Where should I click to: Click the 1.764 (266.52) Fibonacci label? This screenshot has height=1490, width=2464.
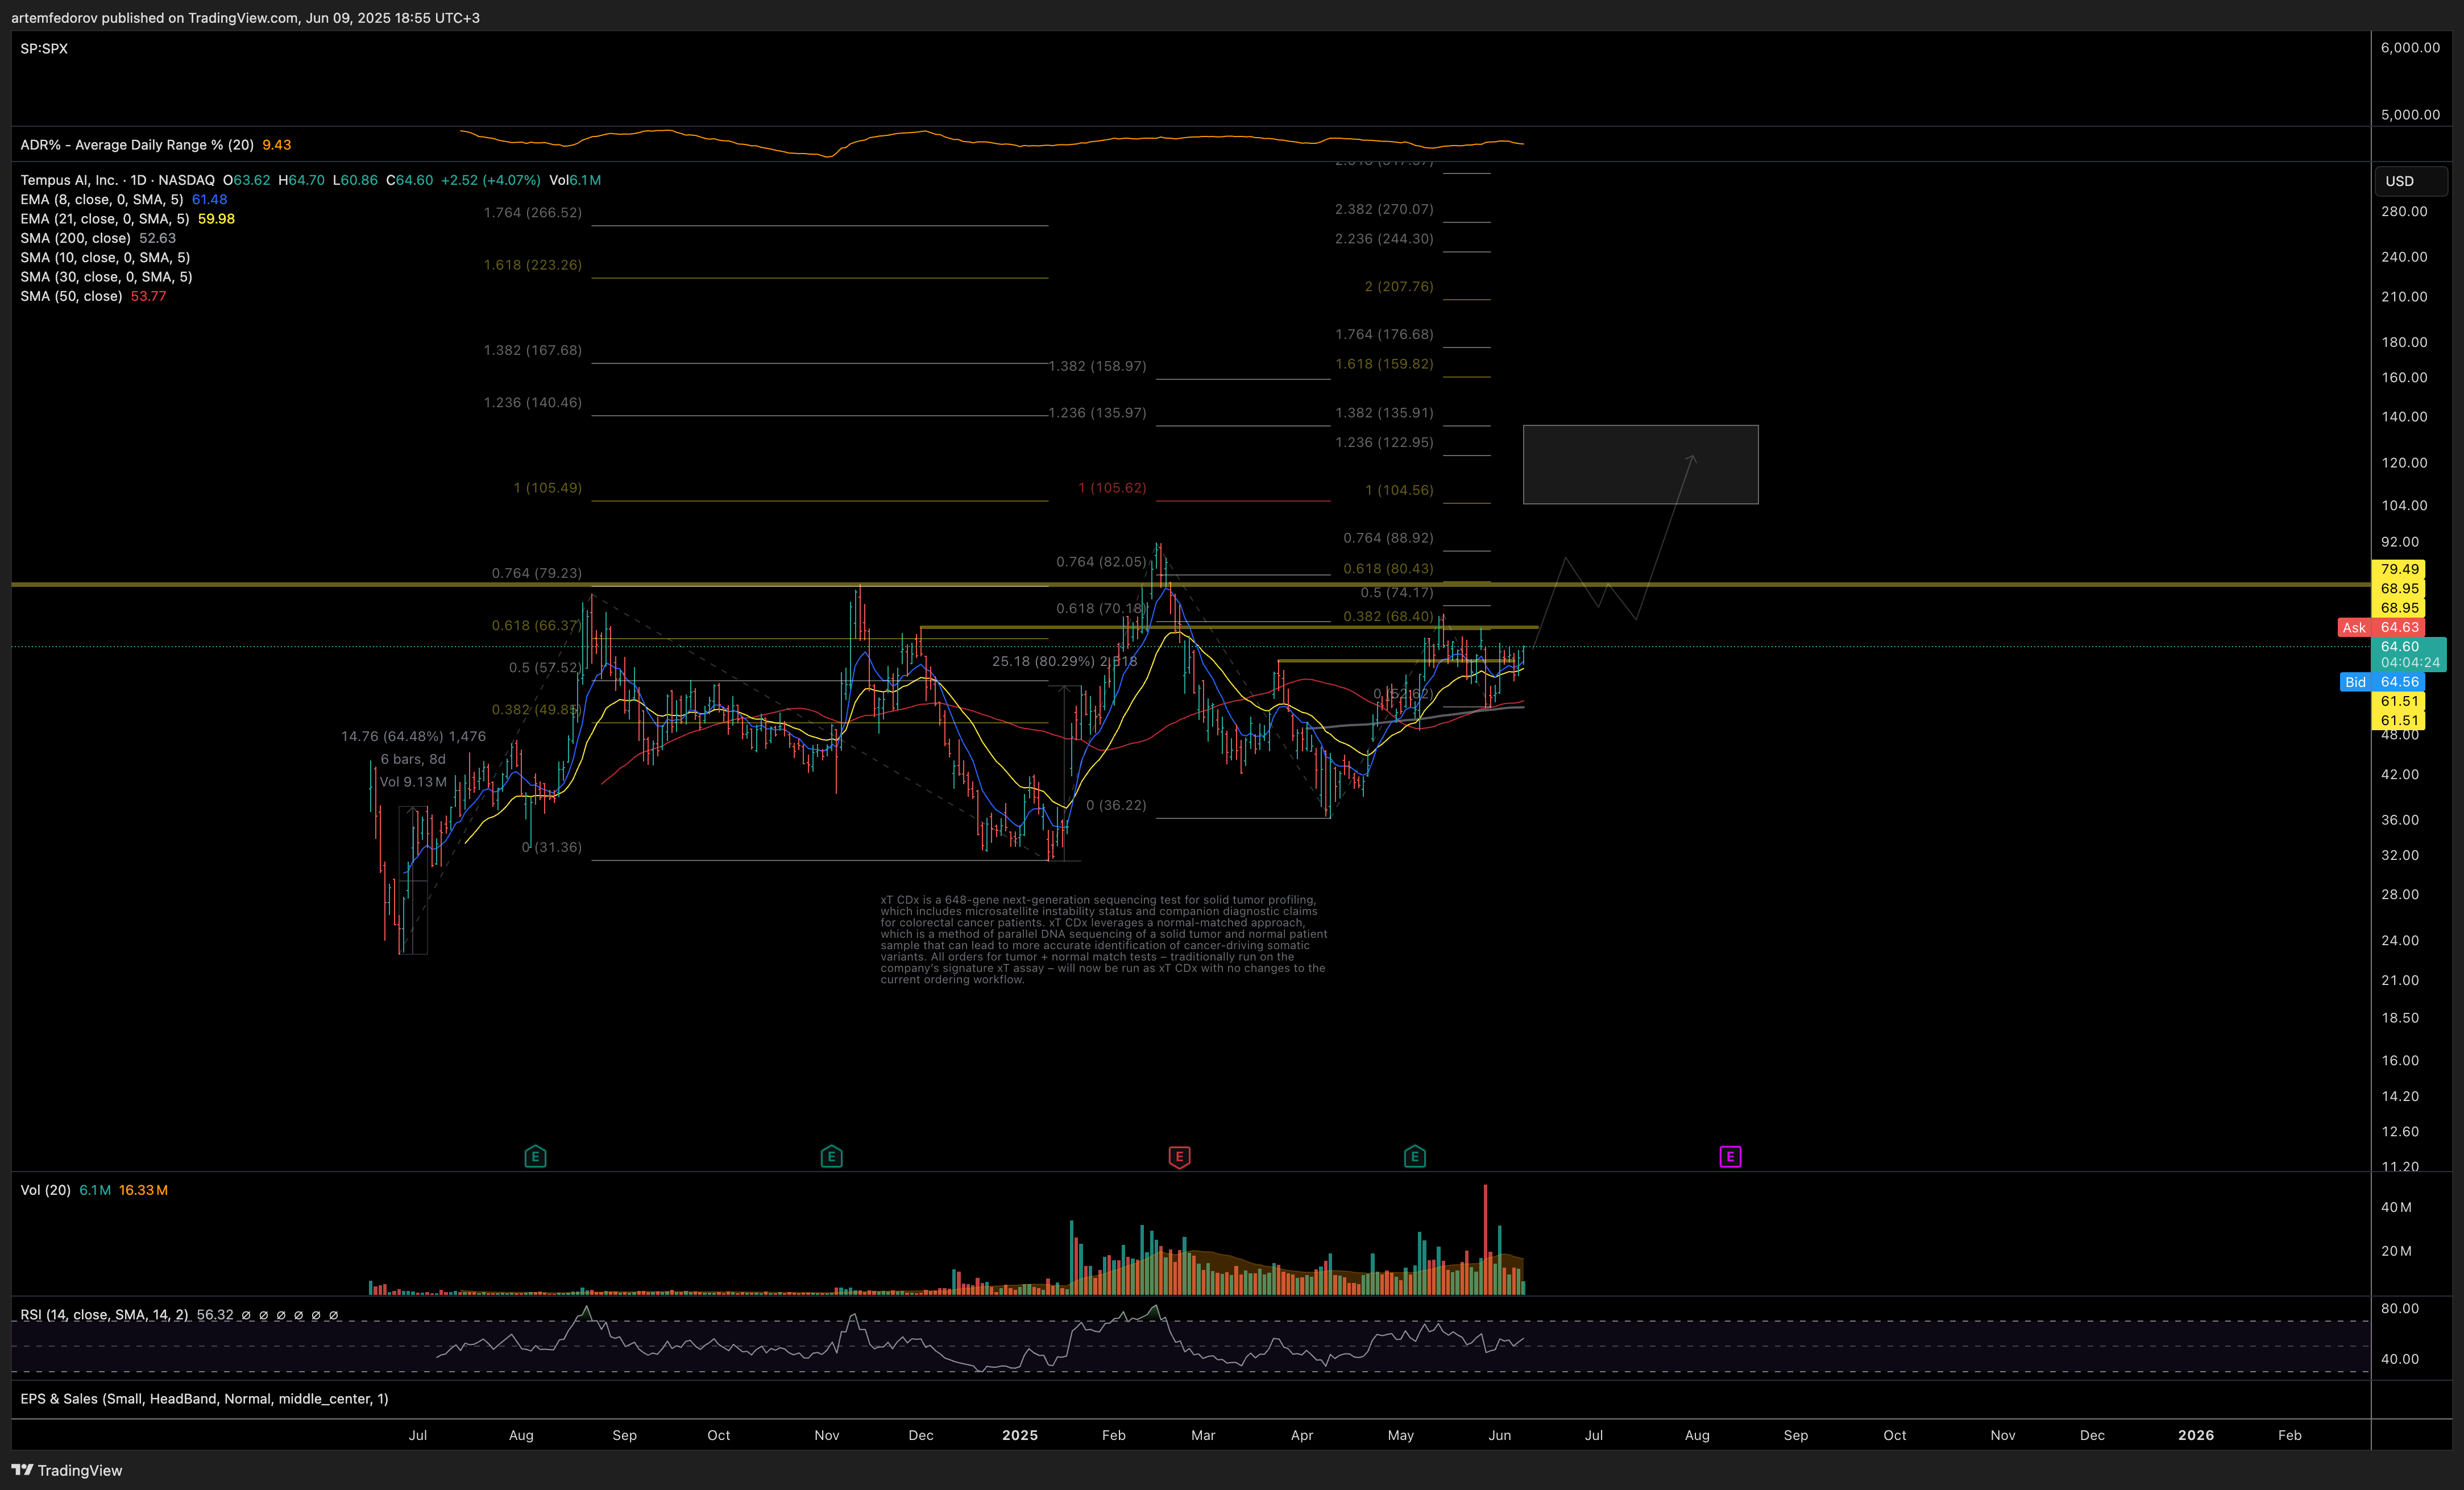click(x=532, y=213)
